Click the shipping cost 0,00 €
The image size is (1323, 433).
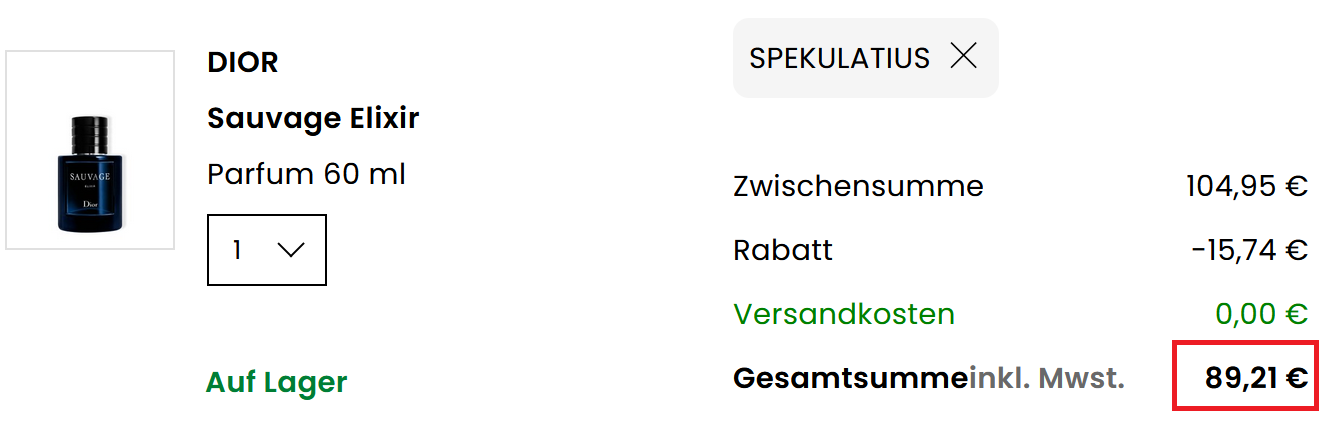[x=1261, y=314]
